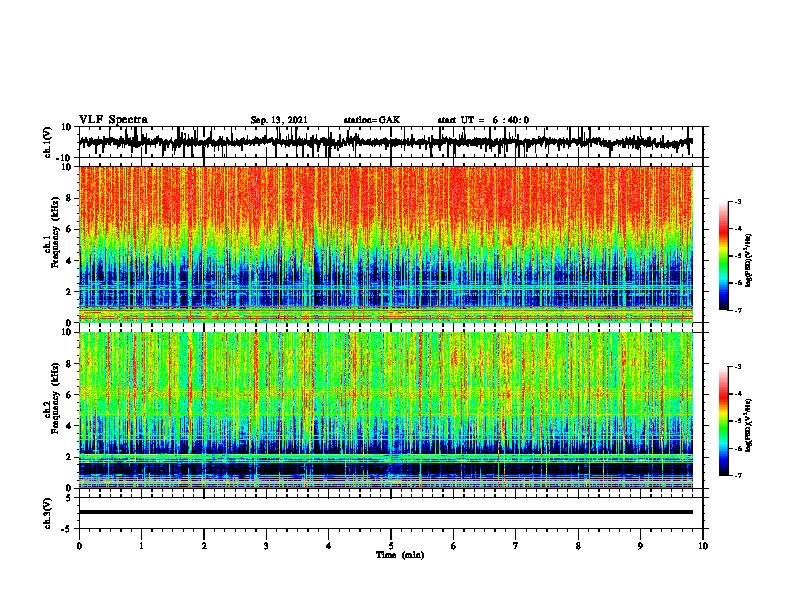Click the "-5" tick on ch.3(V) axis
The width and height of the screenshot is (792, 612).
coord(68,529)
